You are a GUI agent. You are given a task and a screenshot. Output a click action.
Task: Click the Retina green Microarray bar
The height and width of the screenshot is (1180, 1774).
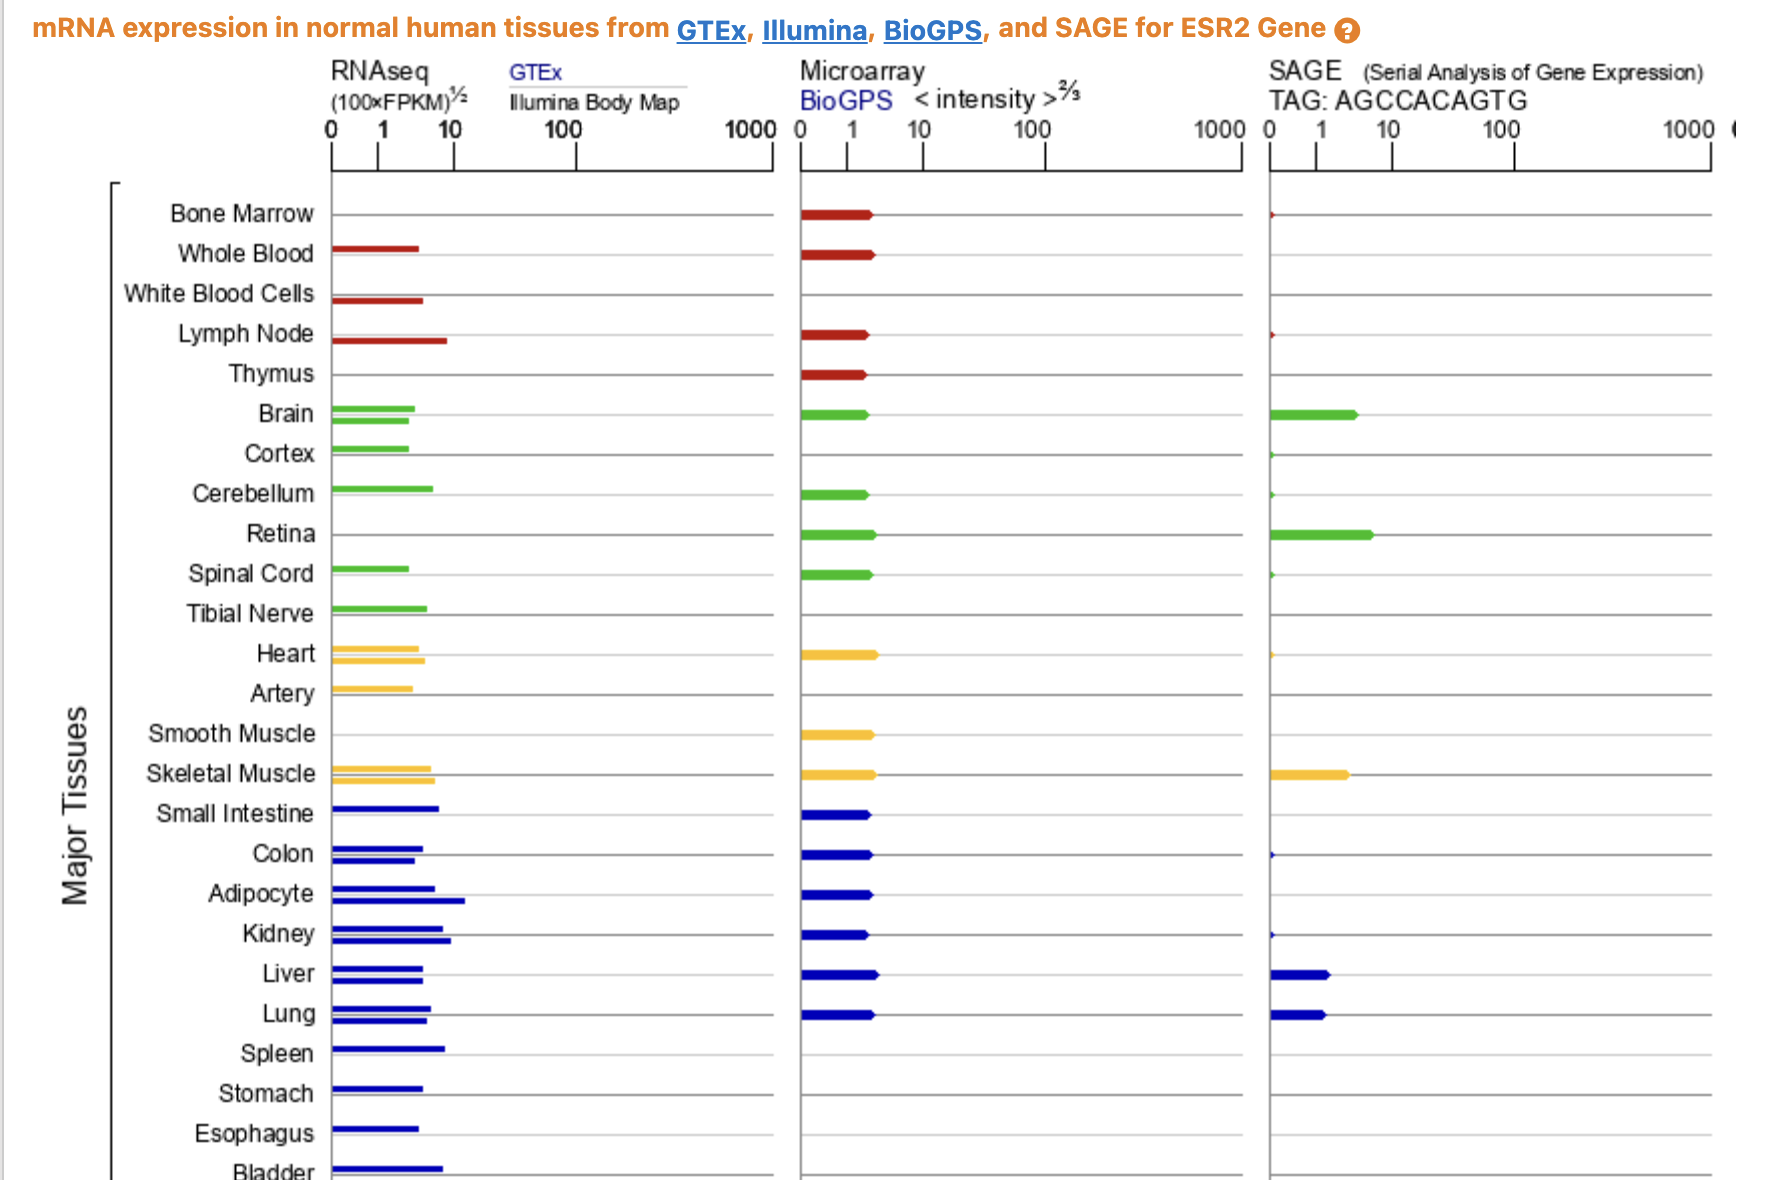[x=839, y=535]
